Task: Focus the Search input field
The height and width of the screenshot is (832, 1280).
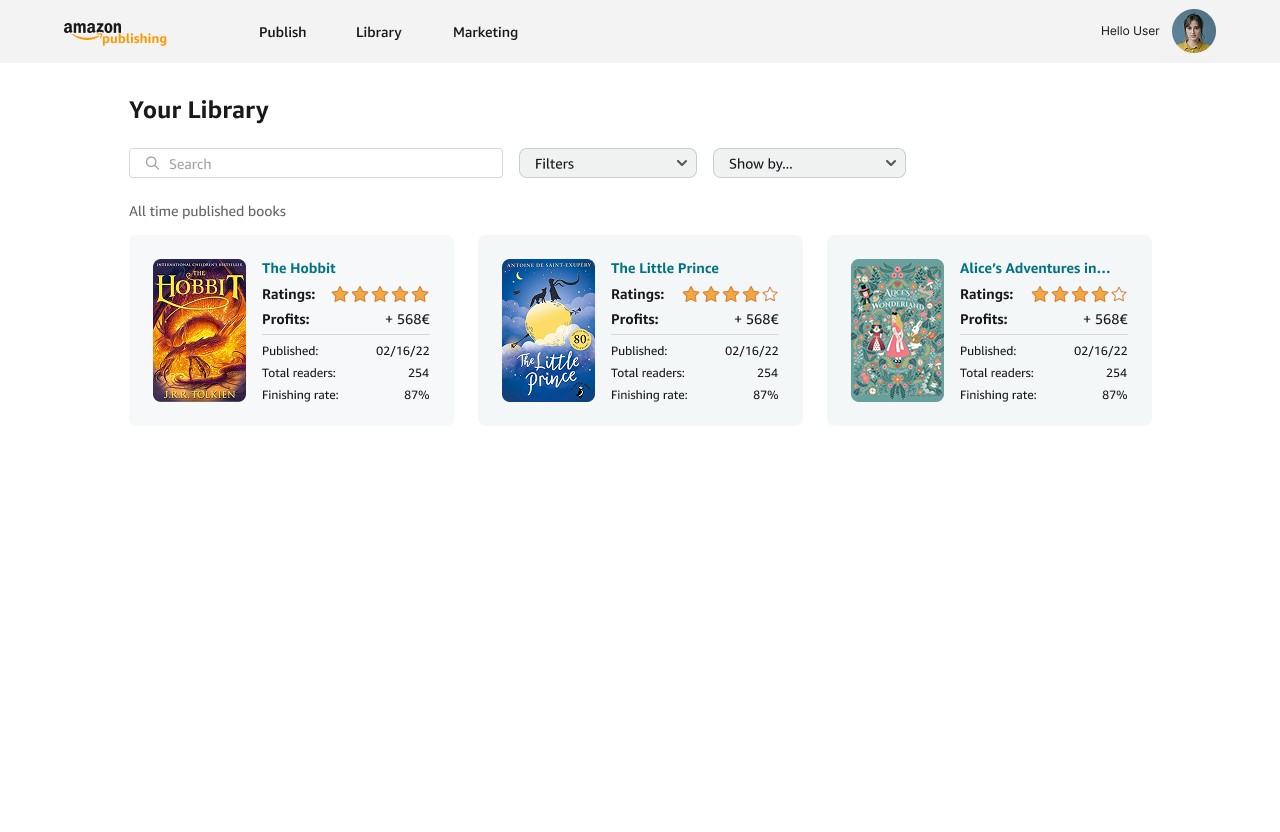Action: click(x=316, y=163)
